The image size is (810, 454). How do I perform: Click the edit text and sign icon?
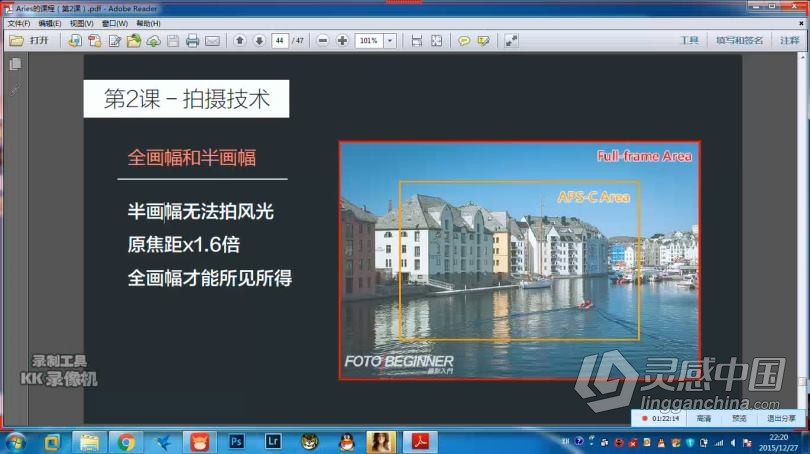coord(115,40)
